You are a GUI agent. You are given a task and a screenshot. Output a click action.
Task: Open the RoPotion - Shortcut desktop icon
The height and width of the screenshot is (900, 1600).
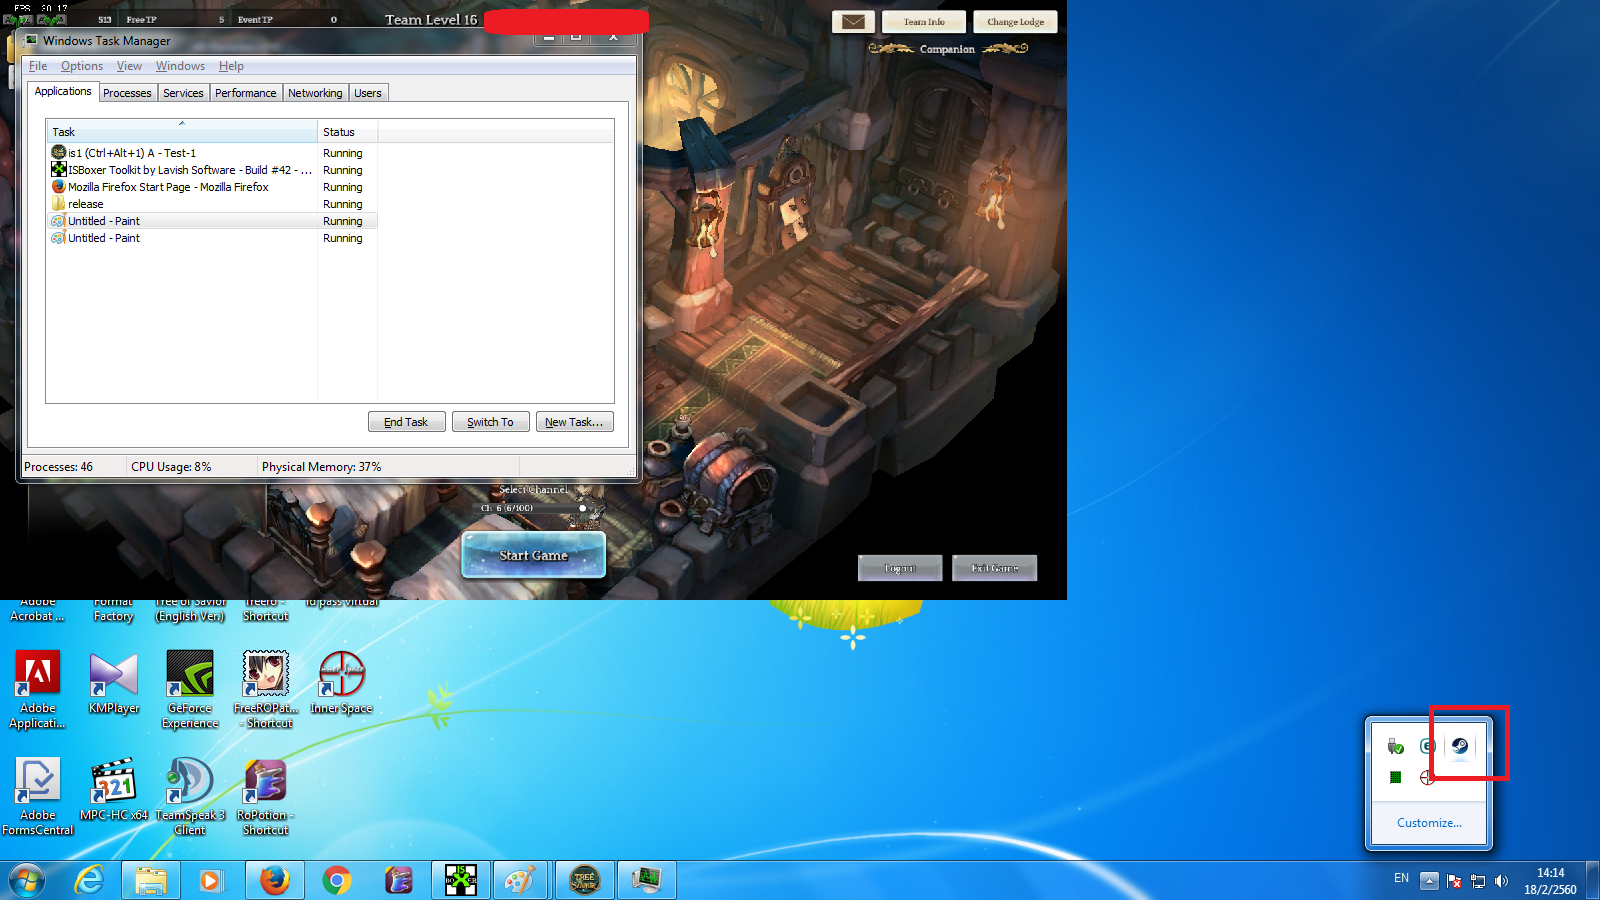click(x=266, y=796)
